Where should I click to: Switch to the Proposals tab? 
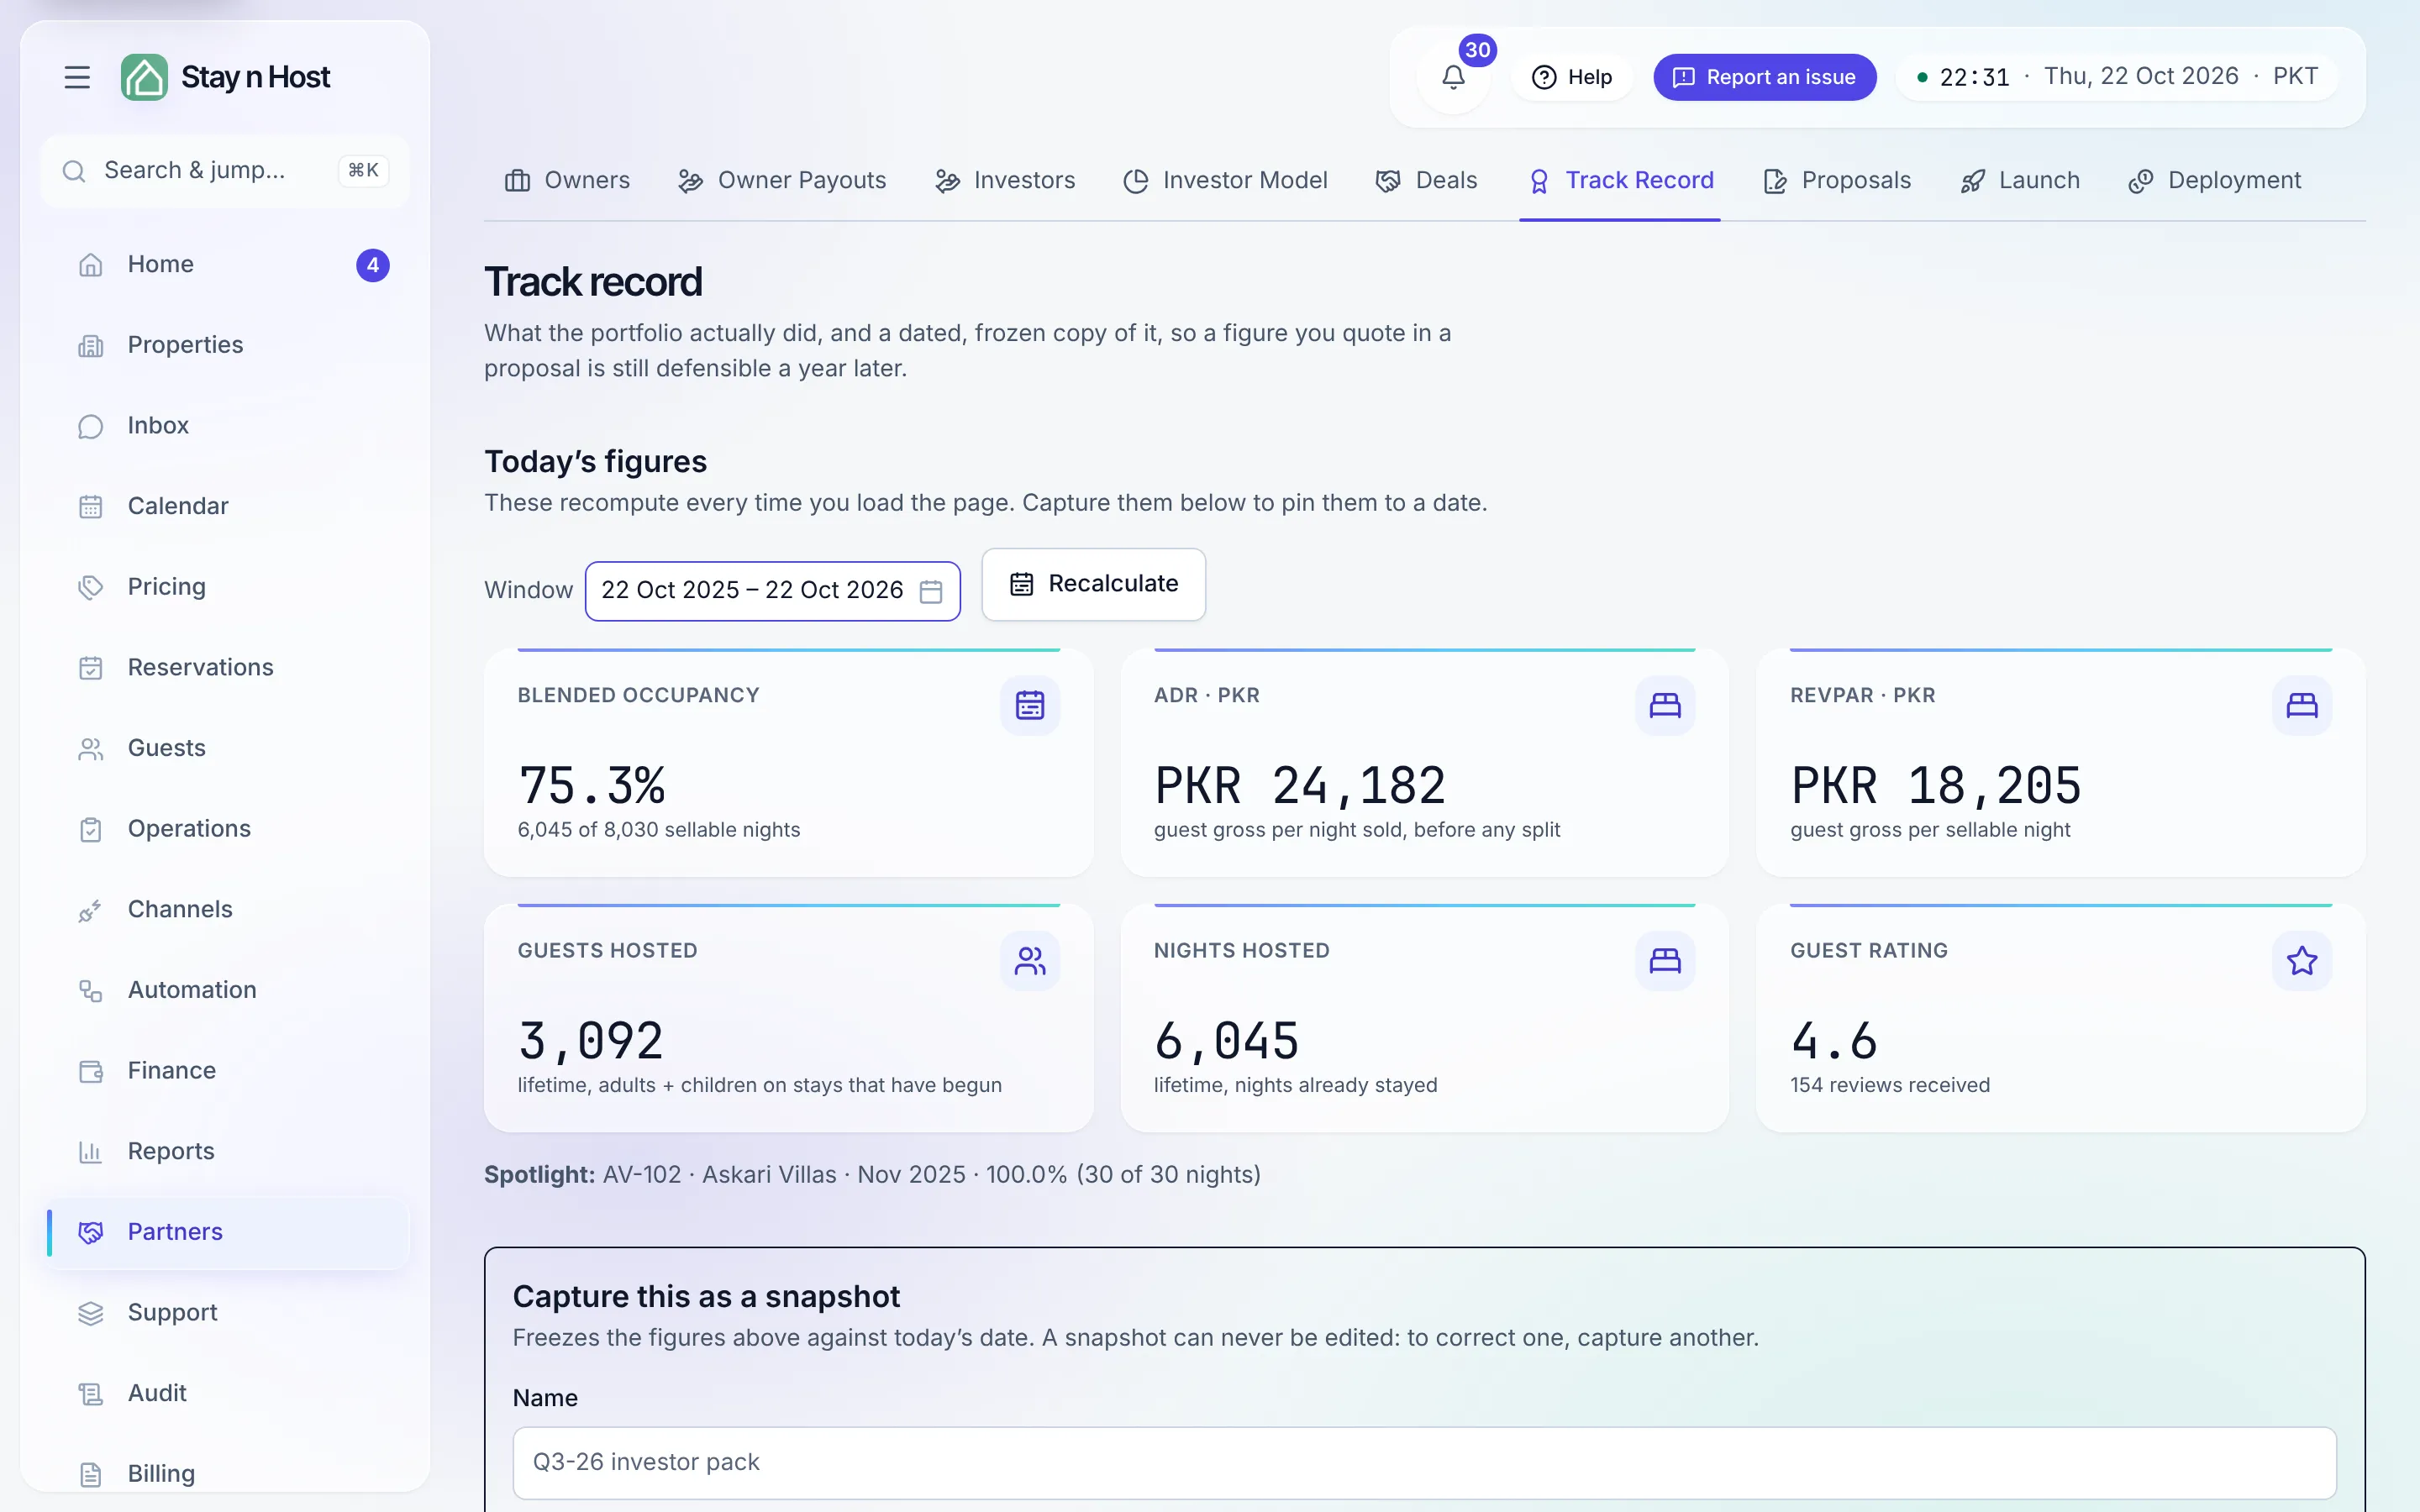[x=1837, y=180]
